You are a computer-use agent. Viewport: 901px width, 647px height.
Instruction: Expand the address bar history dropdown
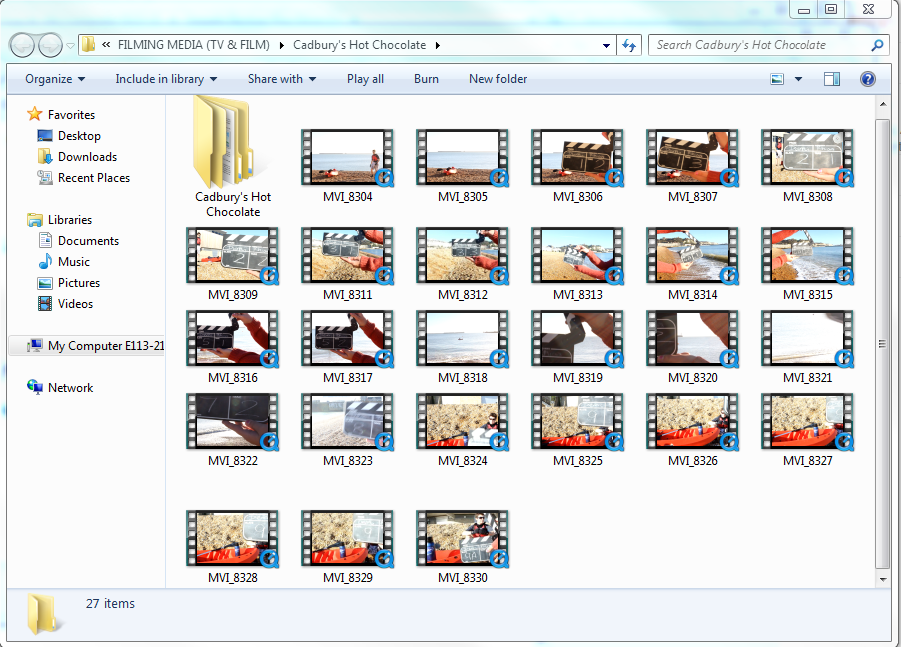click(606, 45)
